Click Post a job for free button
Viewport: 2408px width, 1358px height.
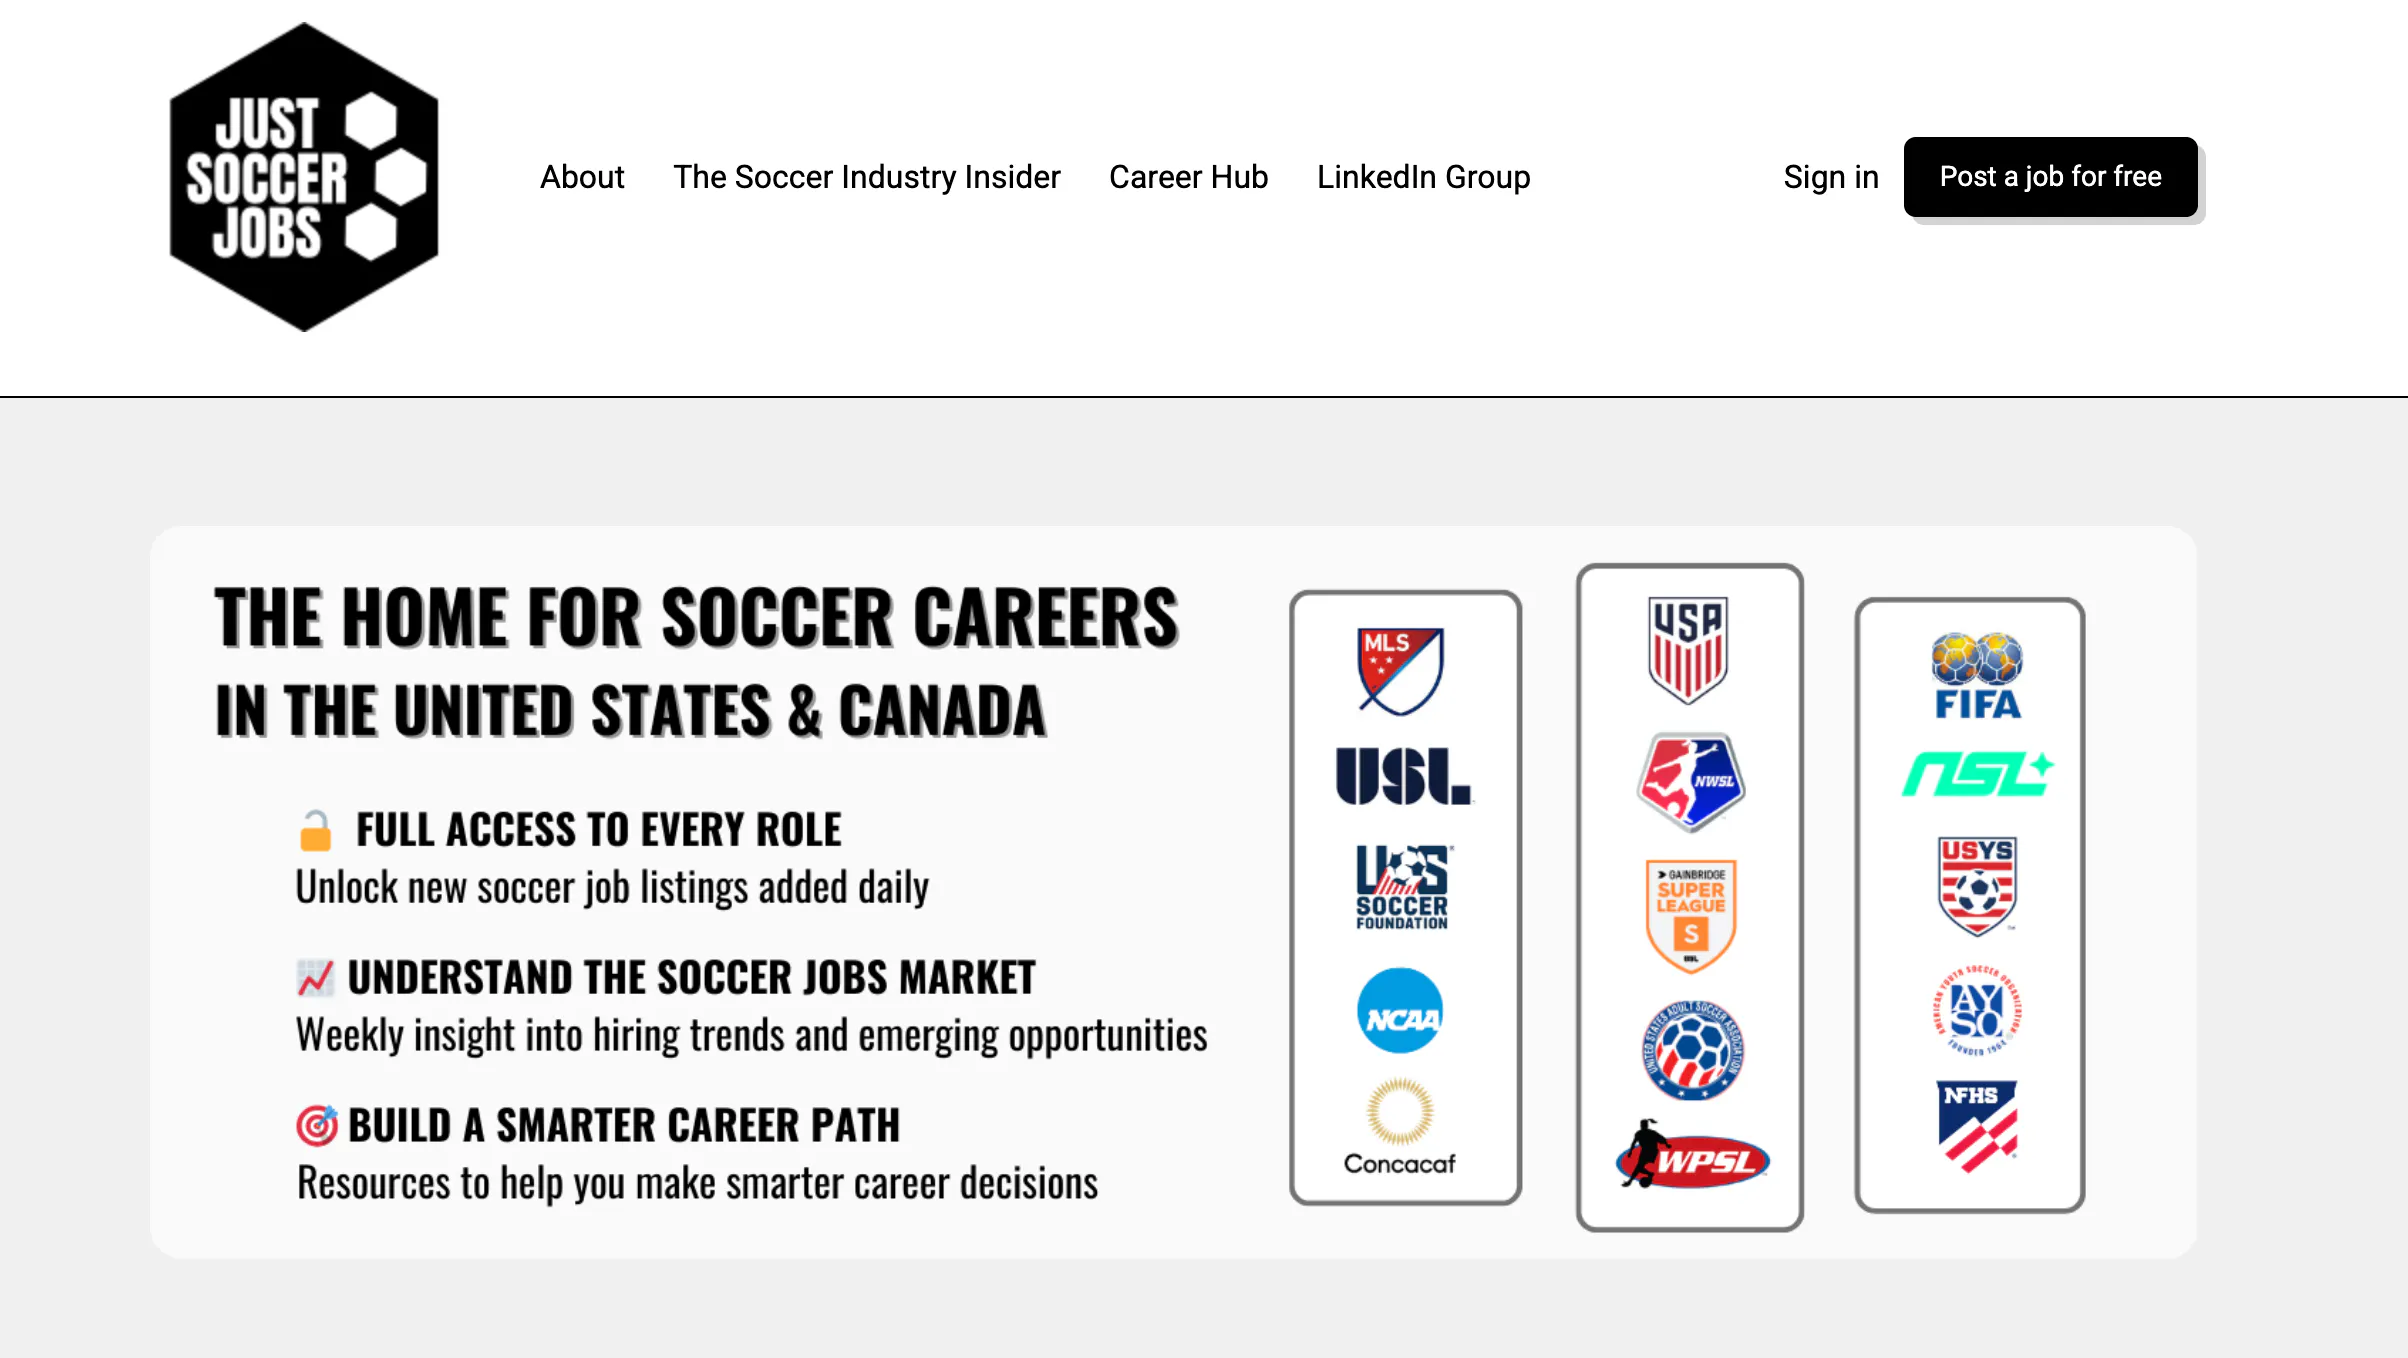tap(2051, 177)
